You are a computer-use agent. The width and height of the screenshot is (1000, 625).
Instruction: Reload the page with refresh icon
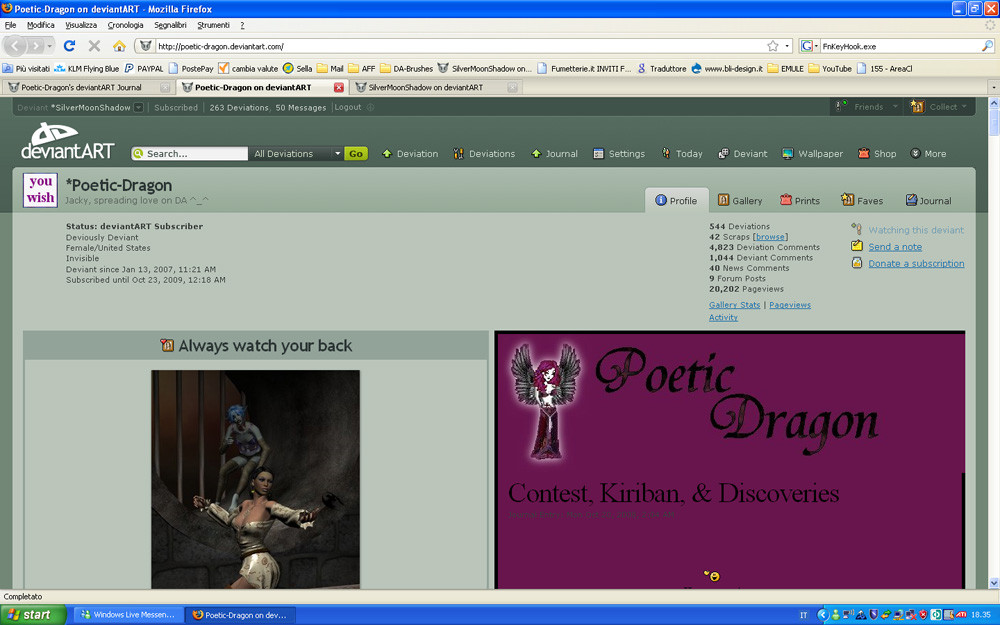coord(70,46)
